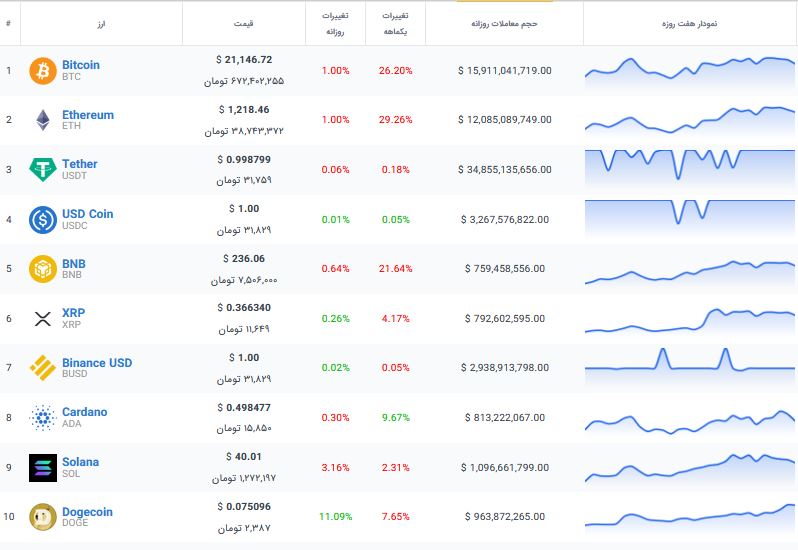Click the Ethereum diamond logo

pos(43,120)
